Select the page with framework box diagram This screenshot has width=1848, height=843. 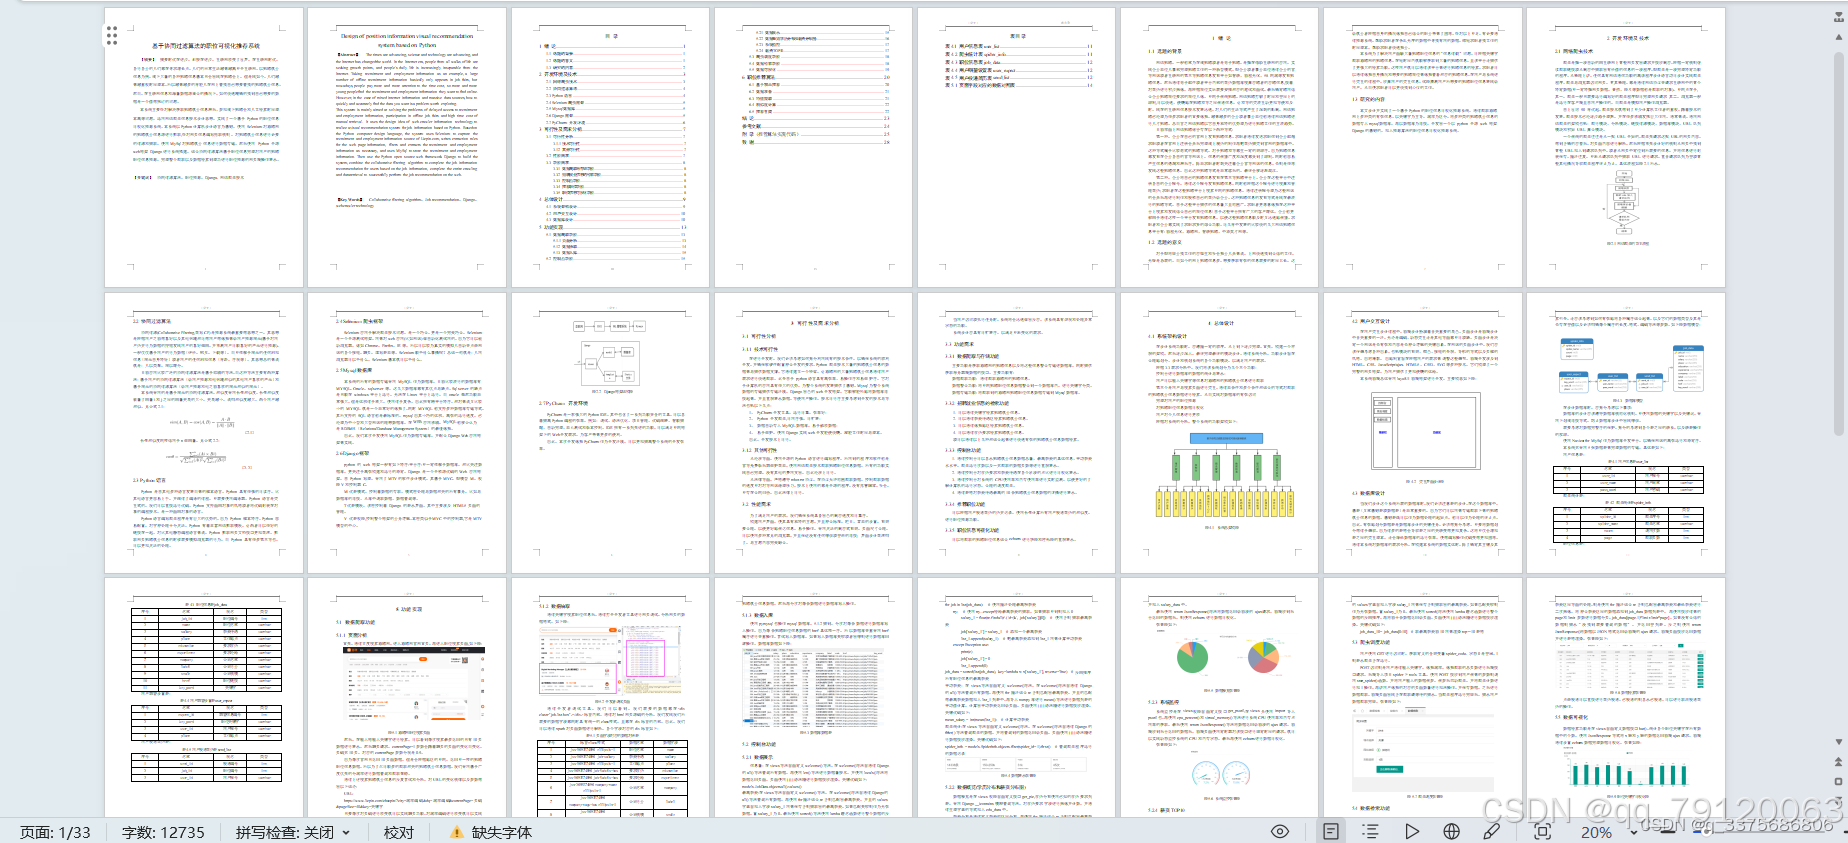pos(610,433)
